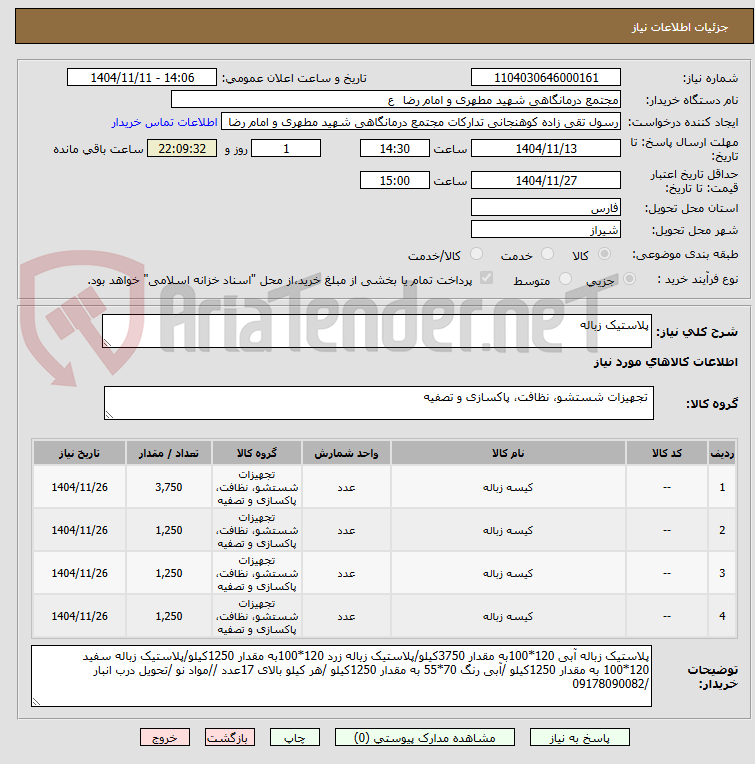Image resolution: width=755 pixels, height=764 pixels.
Task: Click کیسه زباله in row 3
Action: (x=508, y=573)
